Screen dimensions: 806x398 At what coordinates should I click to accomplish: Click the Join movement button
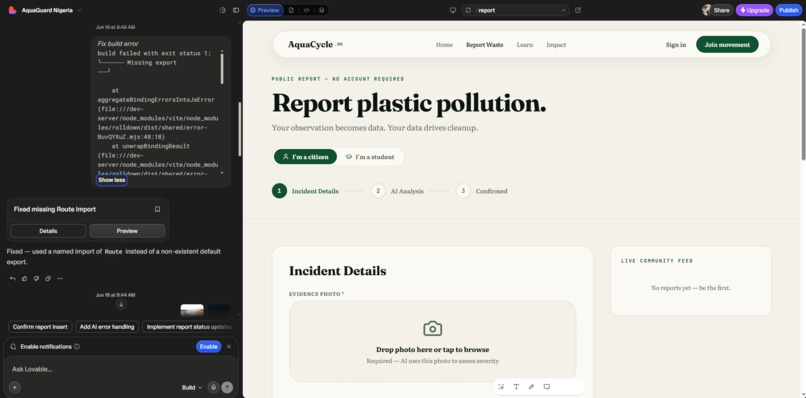pos(727,45)
